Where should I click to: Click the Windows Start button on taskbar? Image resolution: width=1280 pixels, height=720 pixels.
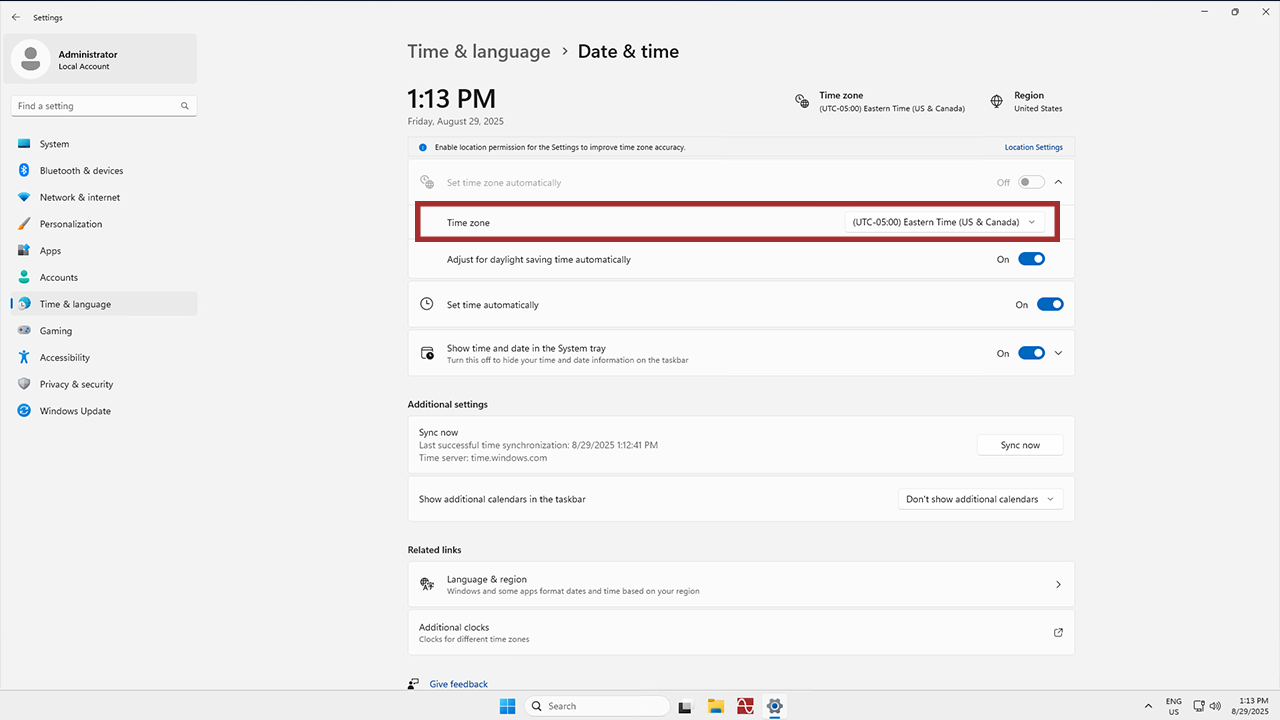click(507, 706)
